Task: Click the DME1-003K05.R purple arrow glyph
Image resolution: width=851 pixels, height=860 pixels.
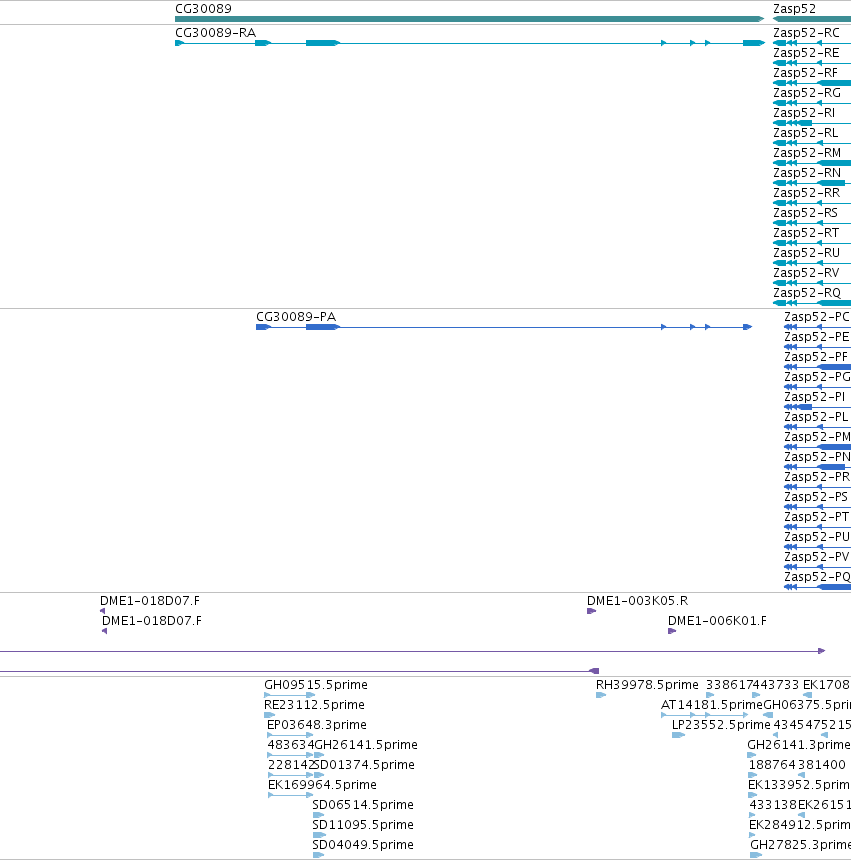Action: click(x=591, y=611)
